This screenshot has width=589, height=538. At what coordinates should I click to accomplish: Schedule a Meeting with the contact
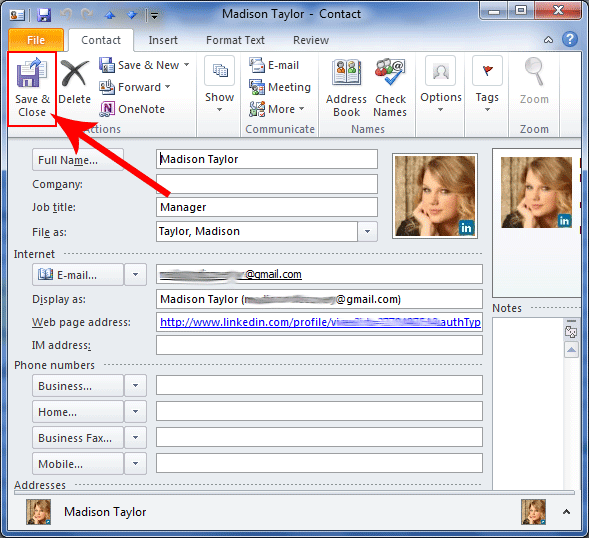pyautogui.click(x=280, y=87)
